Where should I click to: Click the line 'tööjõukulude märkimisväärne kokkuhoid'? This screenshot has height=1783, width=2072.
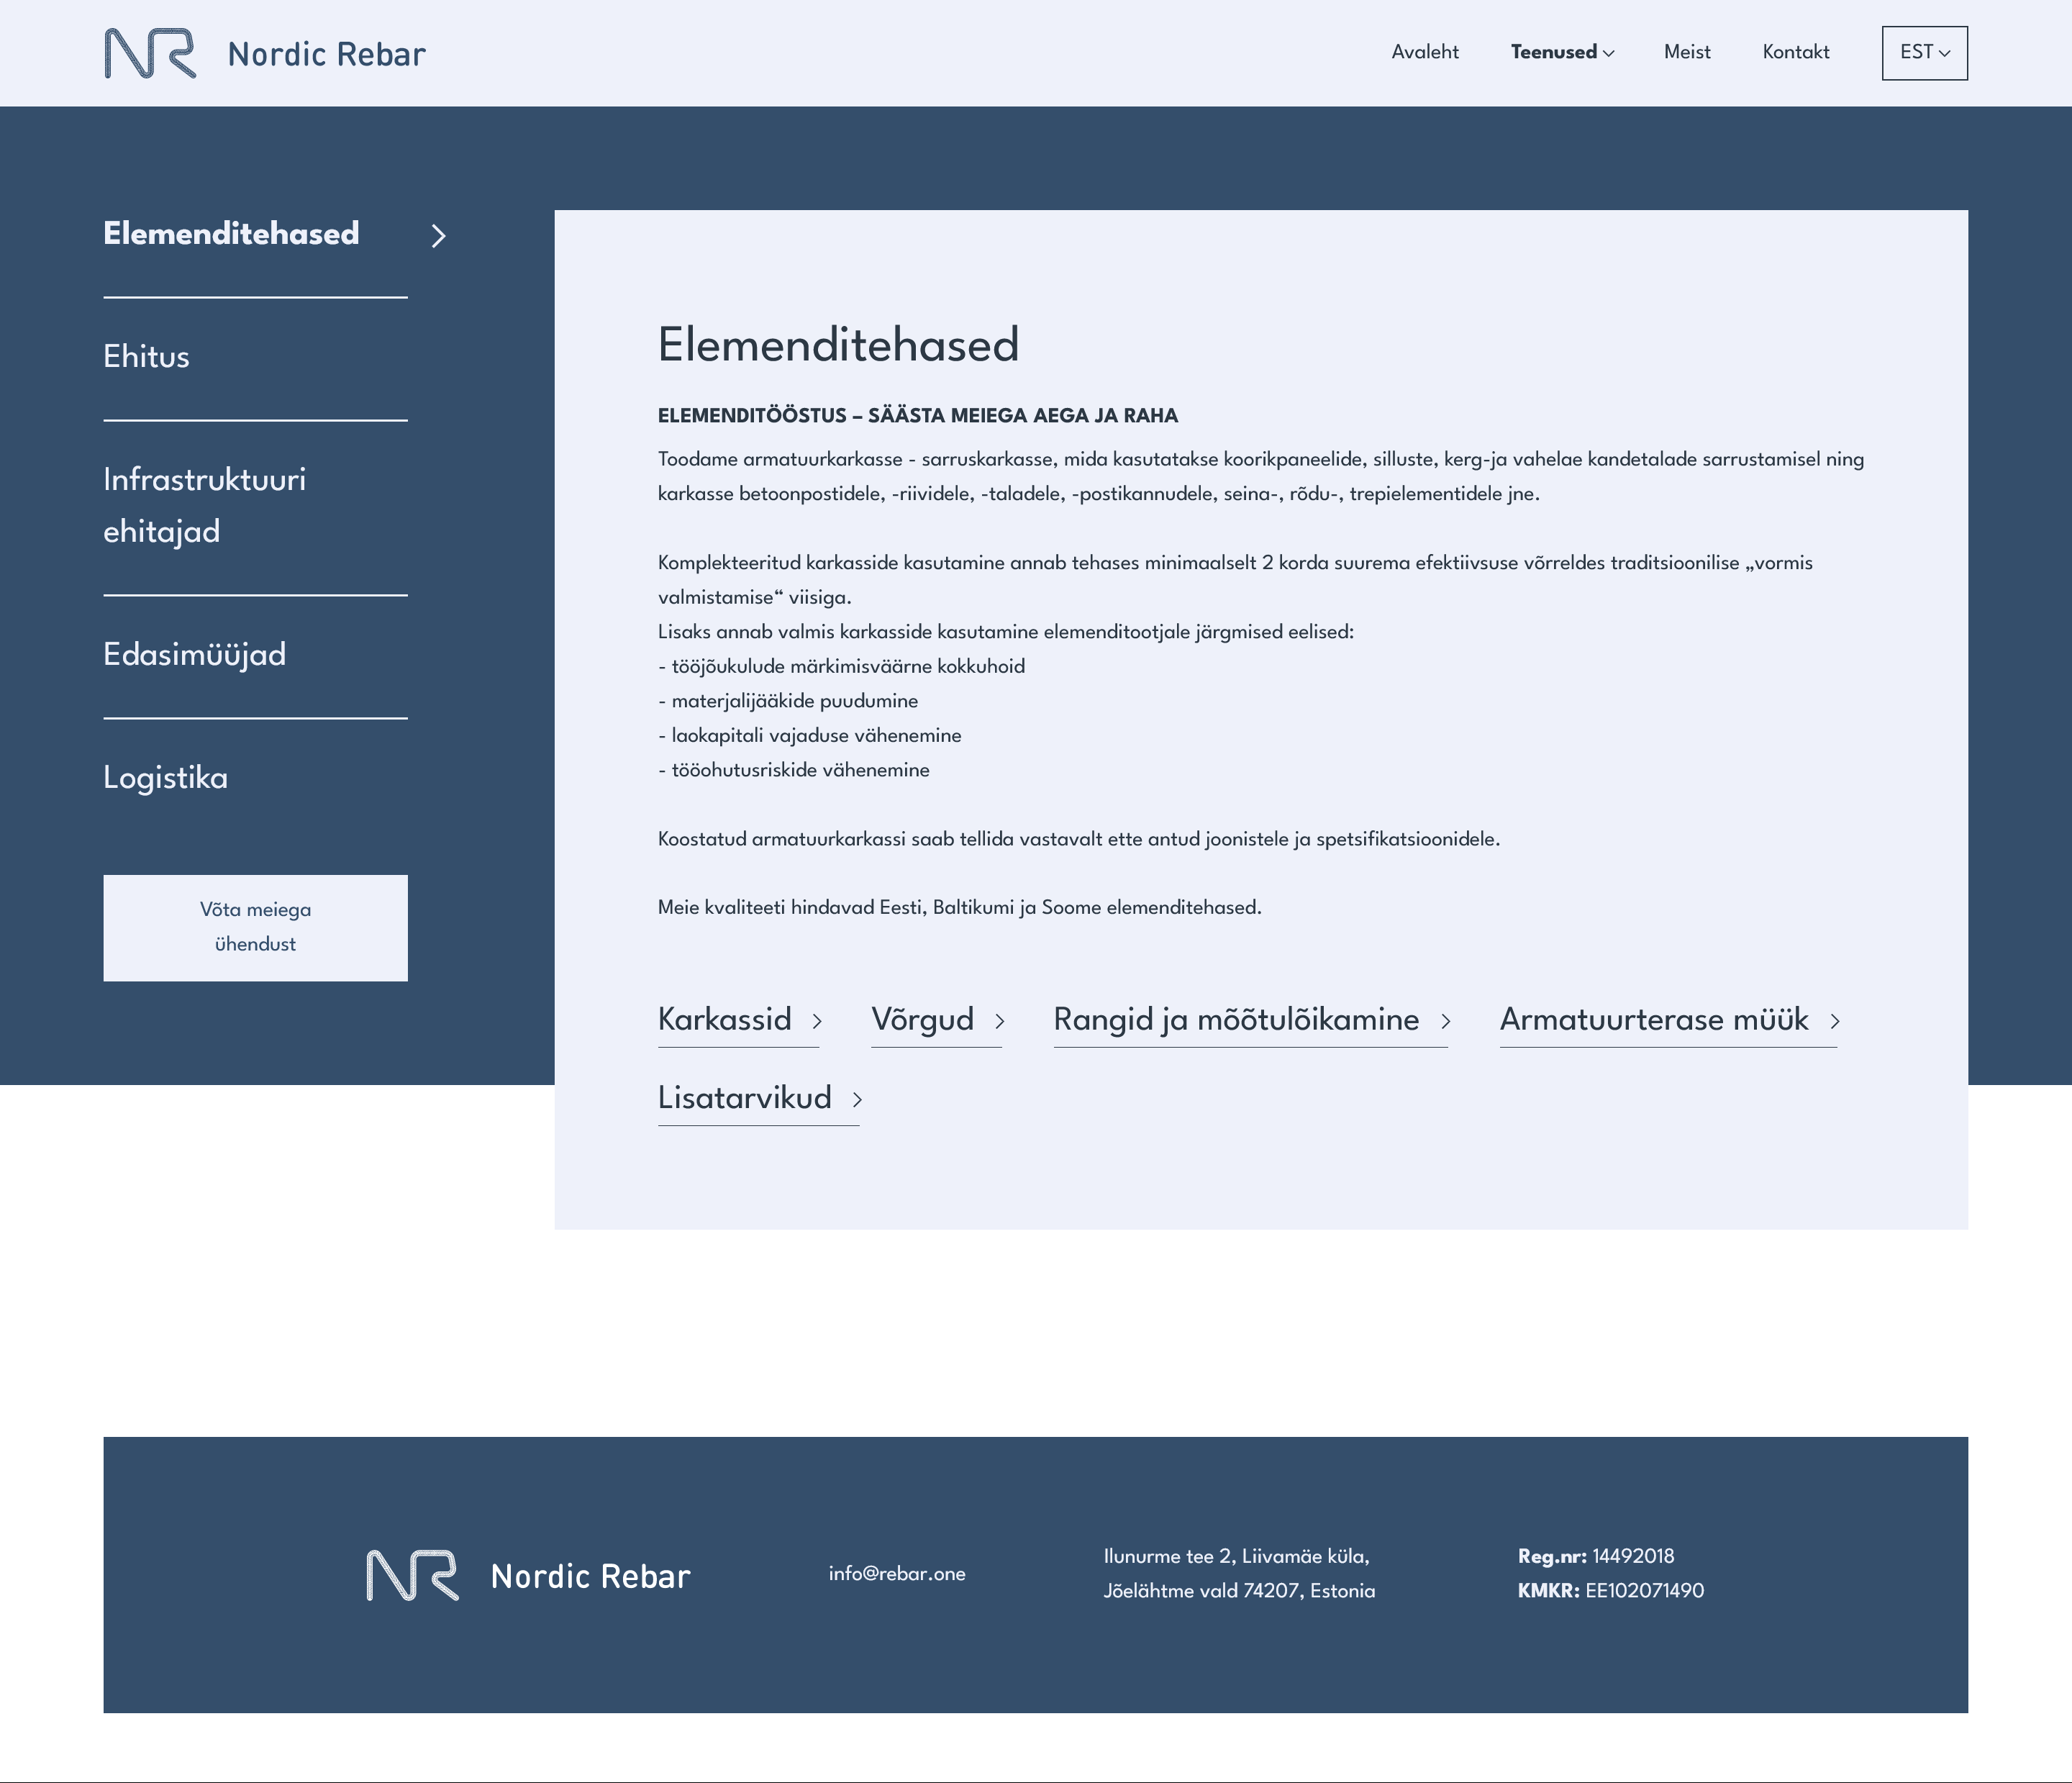click(841, 667)
